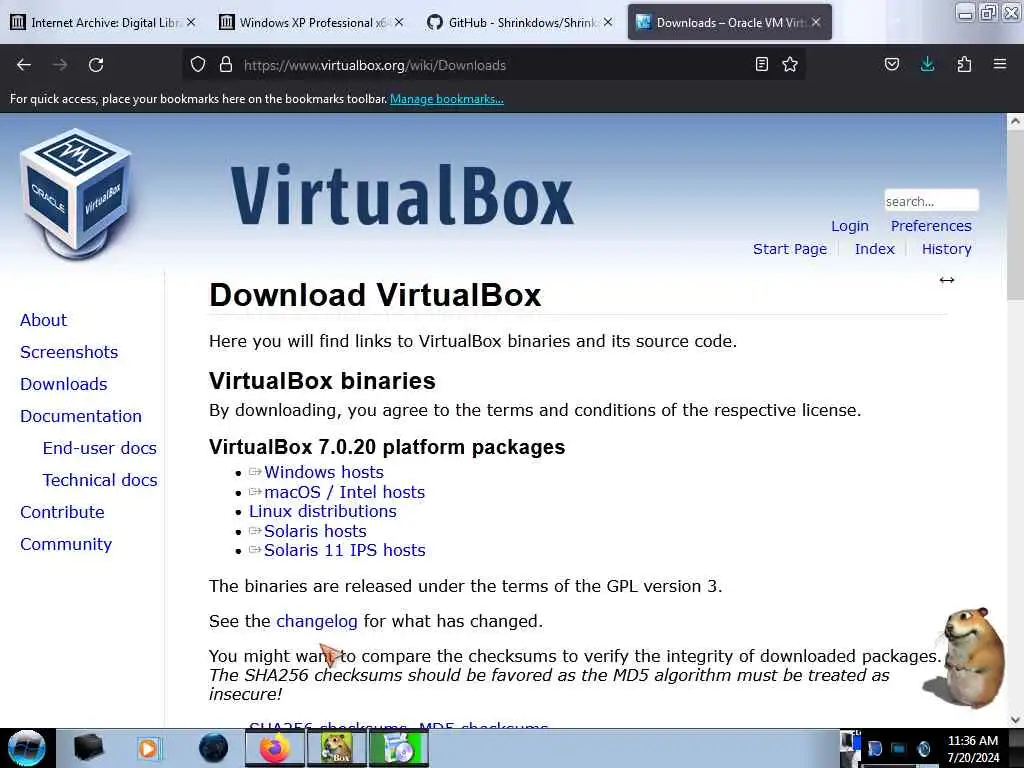
Task: Click the taskbar clock showing 11:36 AM
Action: [x=972, y=748]
